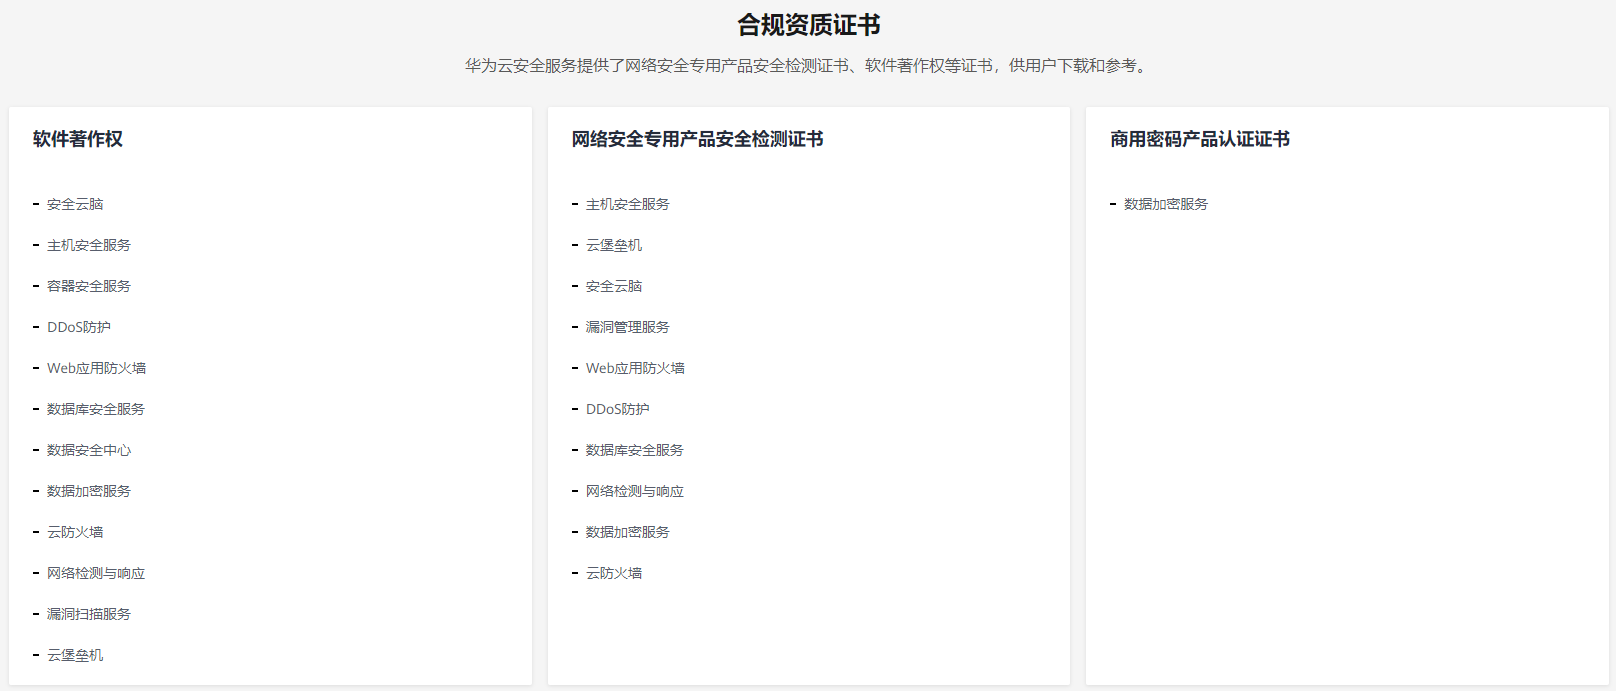Open 网络检测与响应 under 软件著作权
Viewport: 1616px width, 691px height.
(x=96, y=573)
